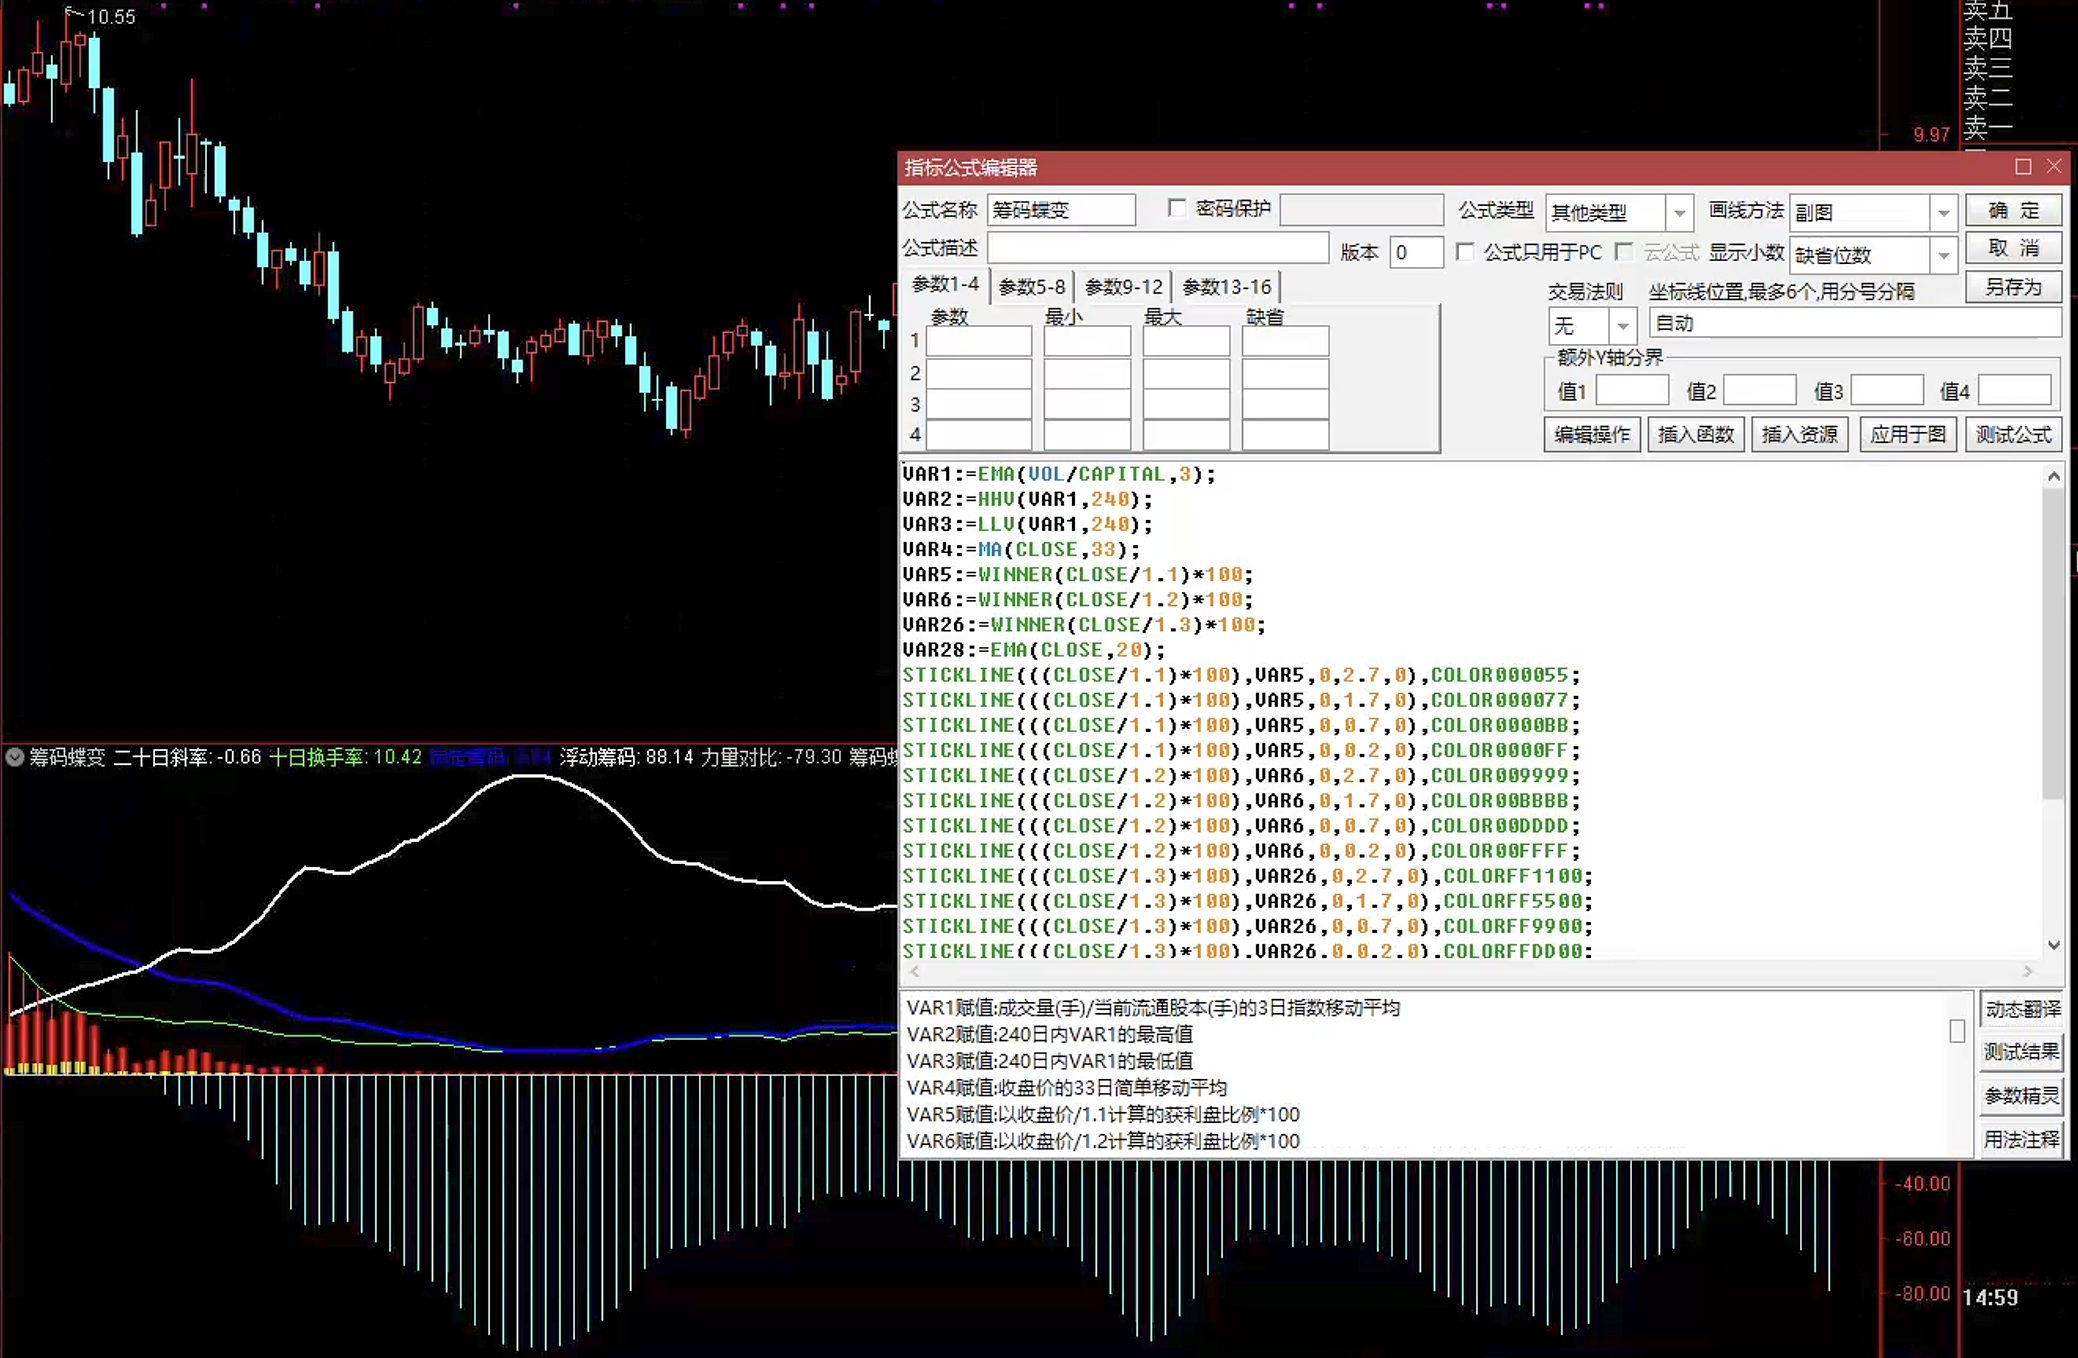Viewport: 2078px width, 1358px height.
Task: Click the code editor vertical scrollbar thumb
Action: pyautogui.click(x=2053, y=644)
